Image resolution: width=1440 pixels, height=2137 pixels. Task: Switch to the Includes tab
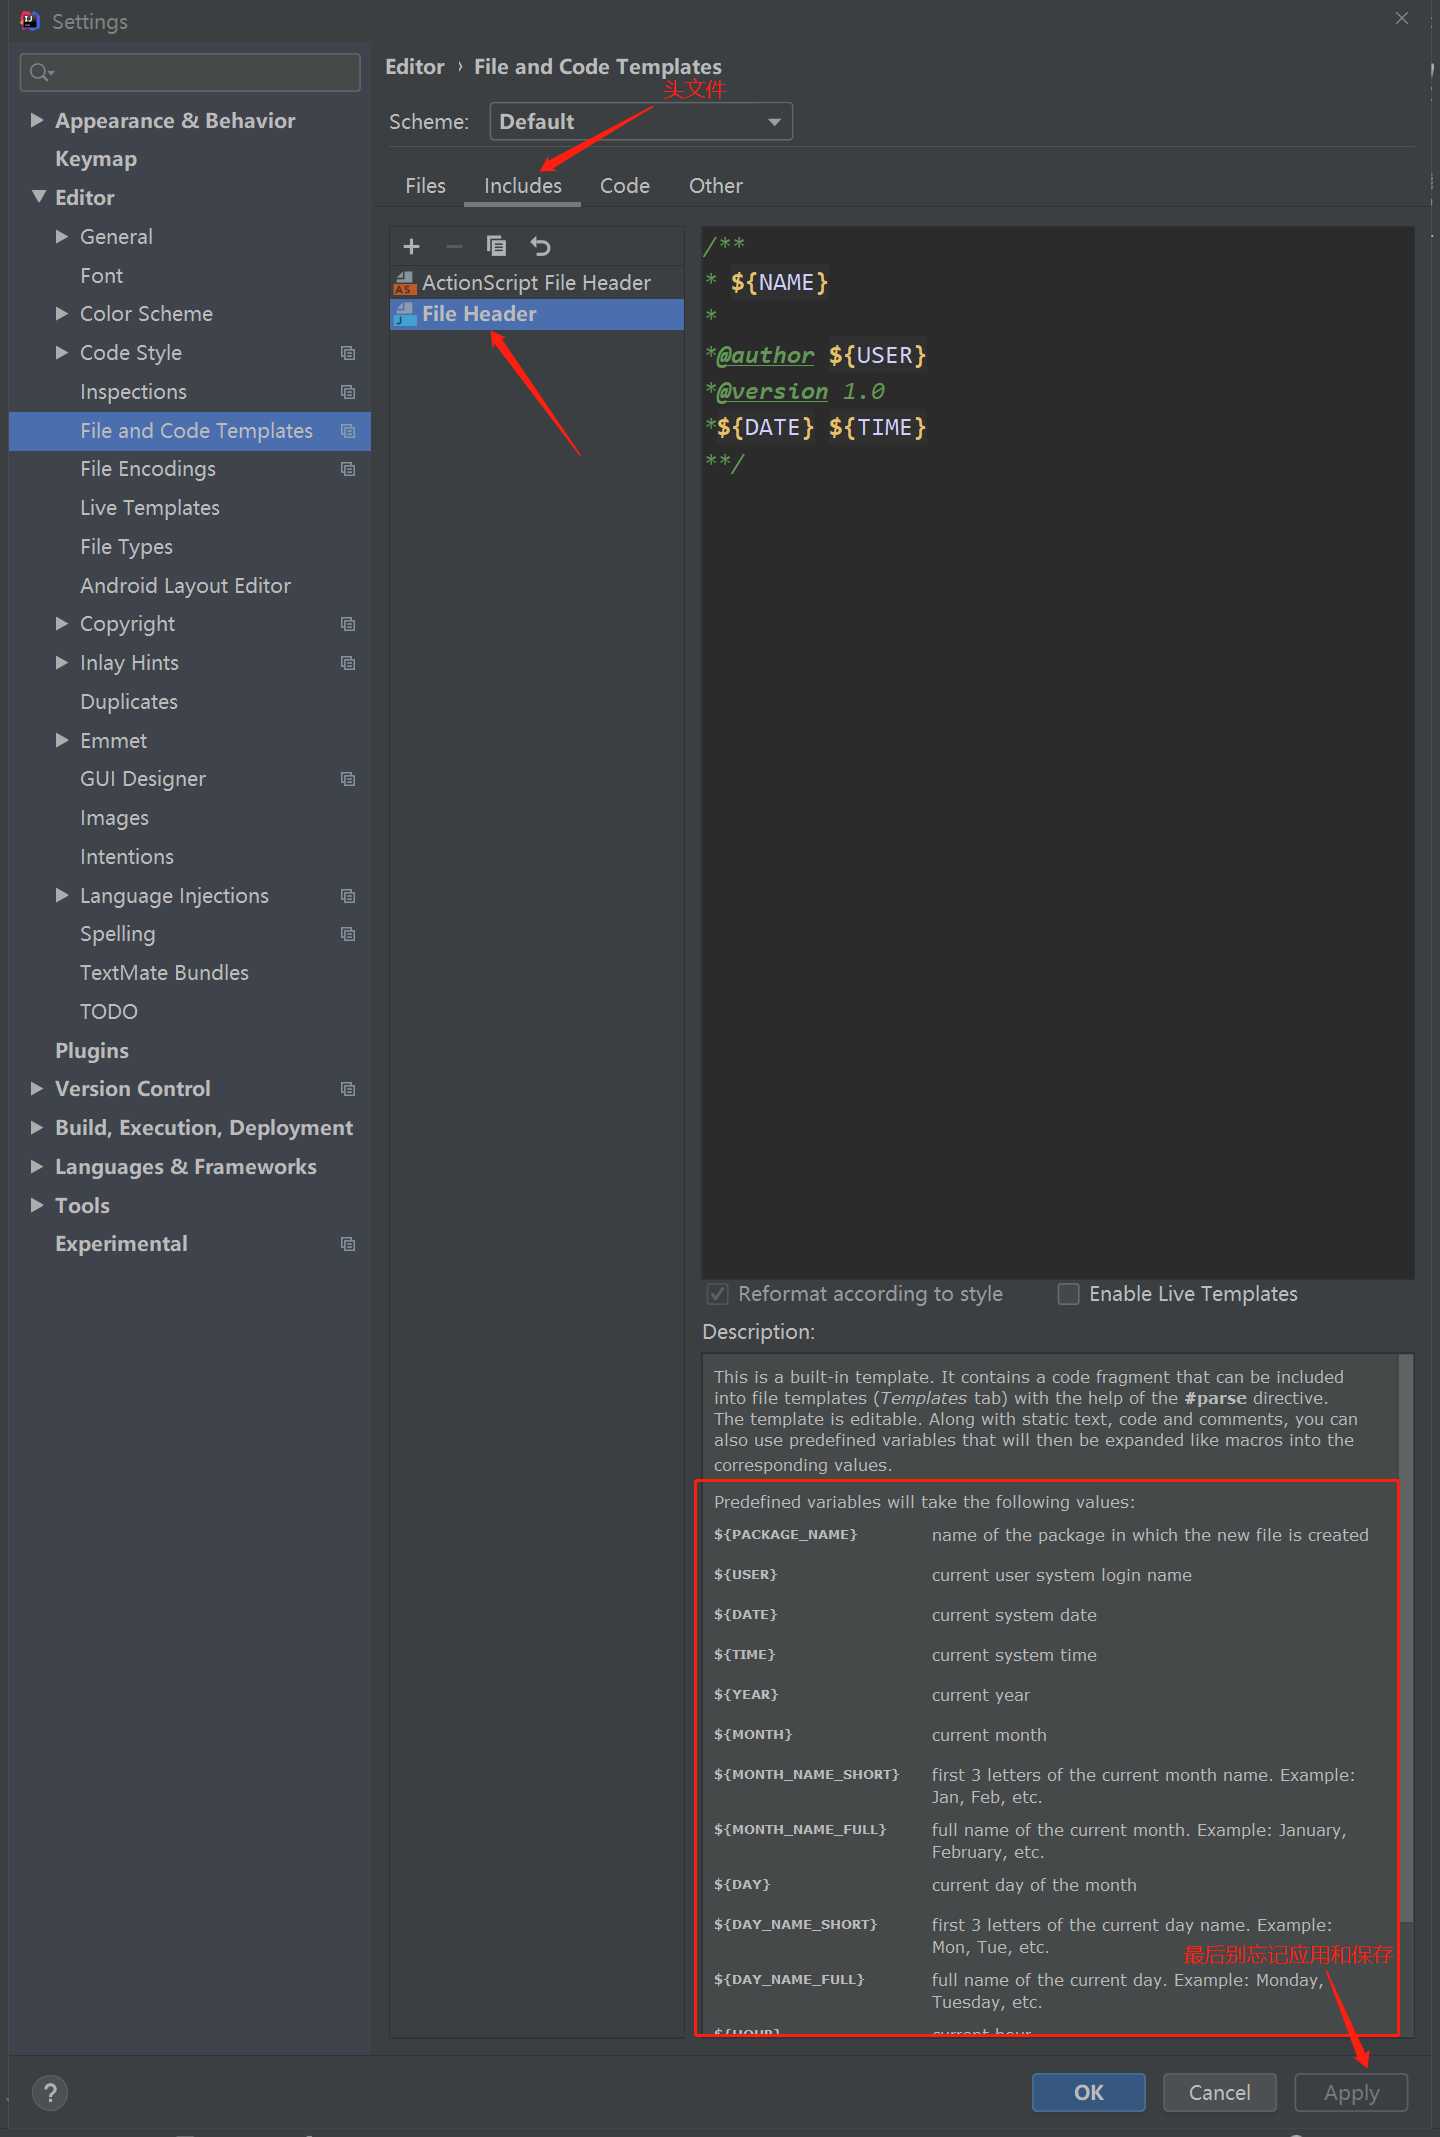[522, 186]
